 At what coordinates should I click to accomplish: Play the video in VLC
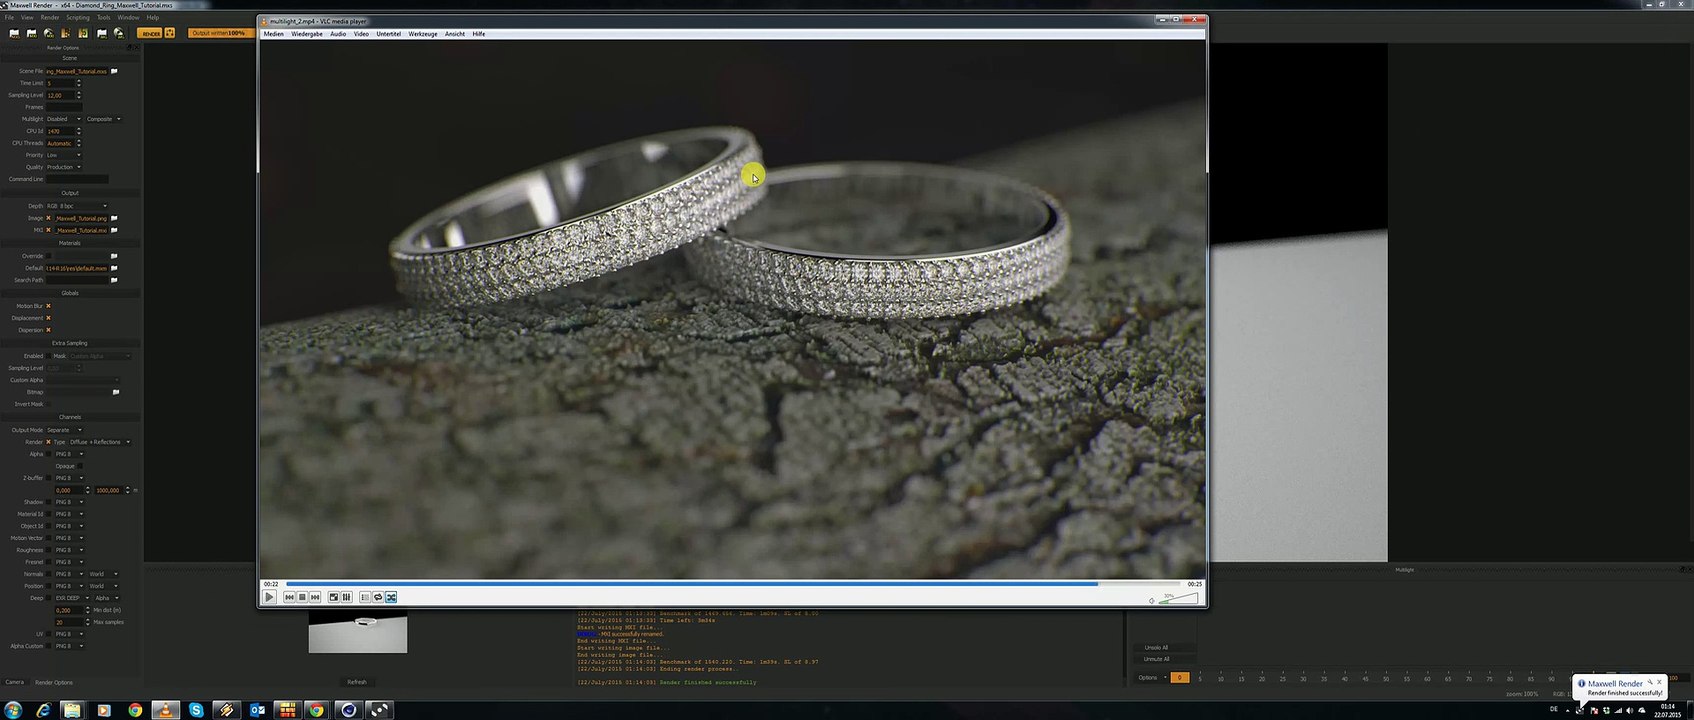[269, 597]
